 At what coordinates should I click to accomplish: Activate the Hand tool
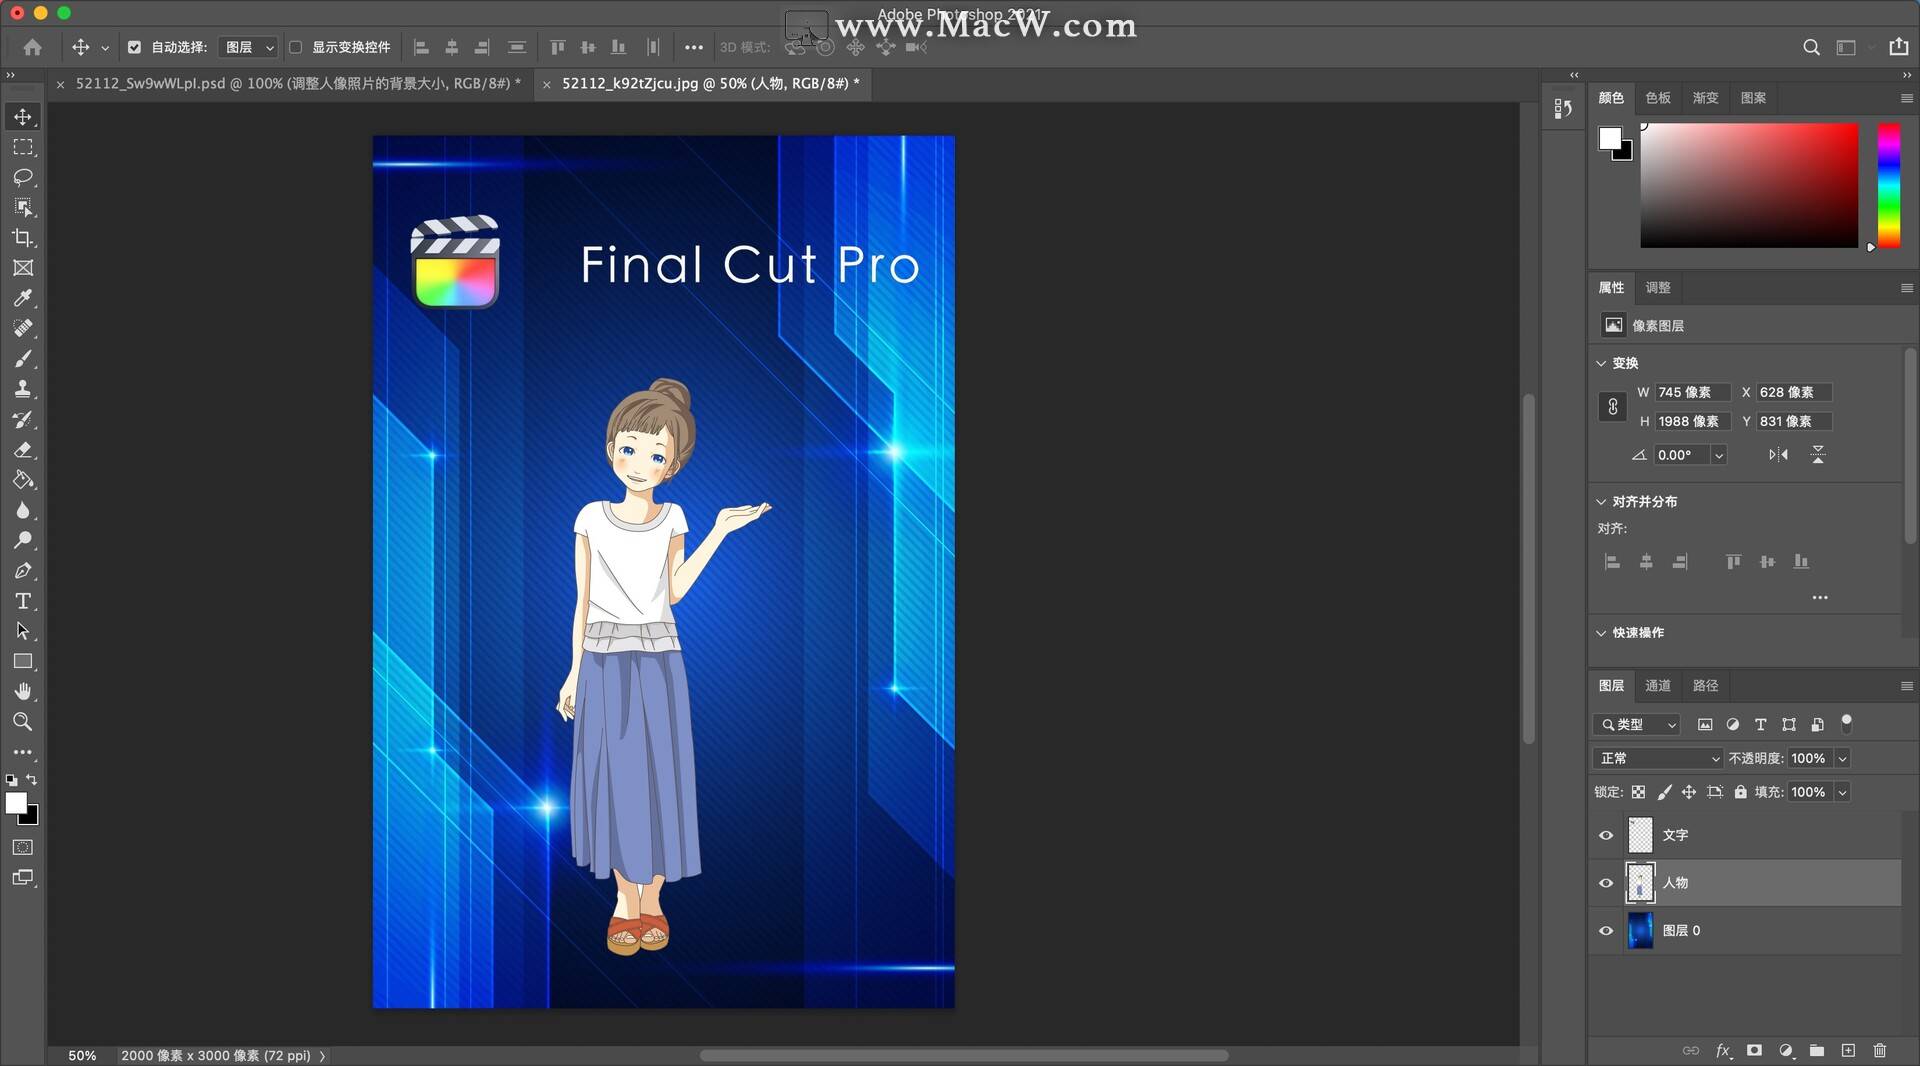[23, 692]
